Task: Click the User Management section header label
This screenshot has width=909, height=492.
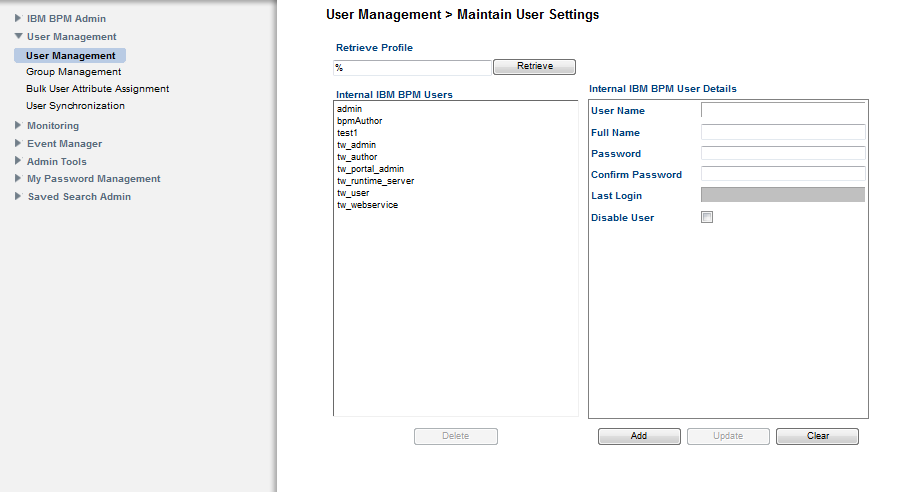Action: pyautogui.click(x=72, y=37)
